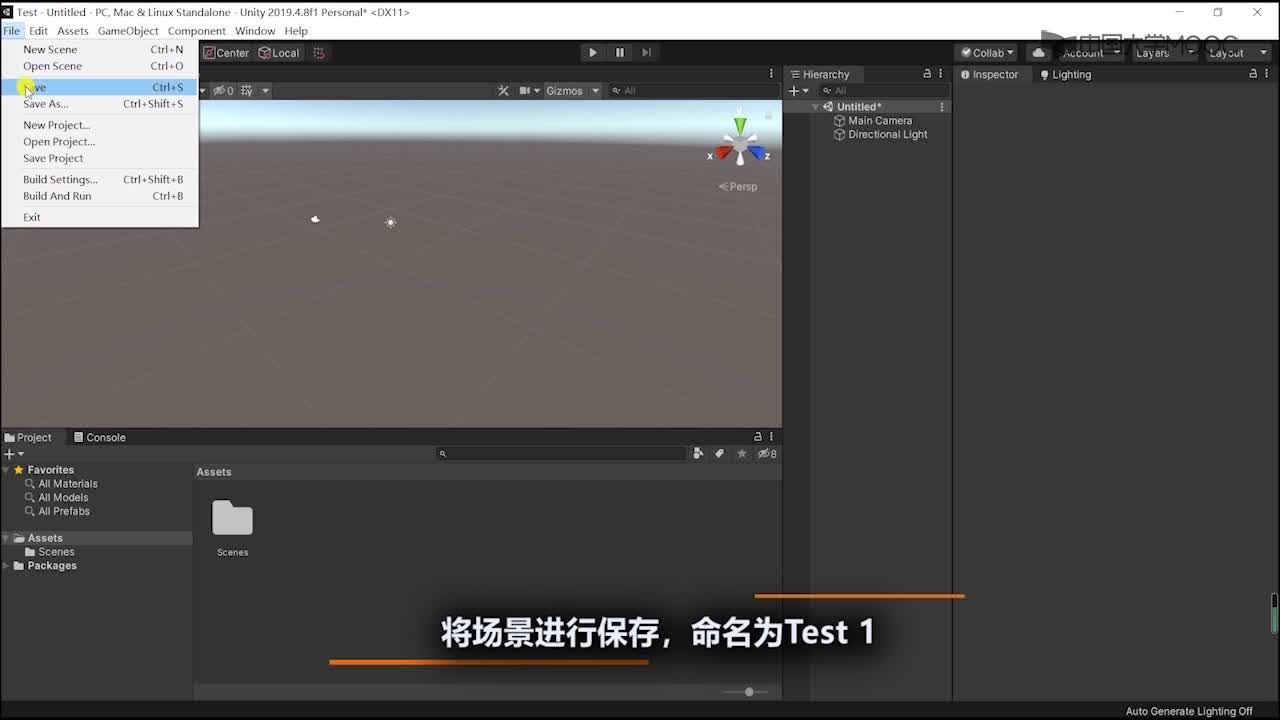Viewport: 1280px width, 720px height.
Task: Click the Pause button in the toolbar
Action: (x=619, y=53)
